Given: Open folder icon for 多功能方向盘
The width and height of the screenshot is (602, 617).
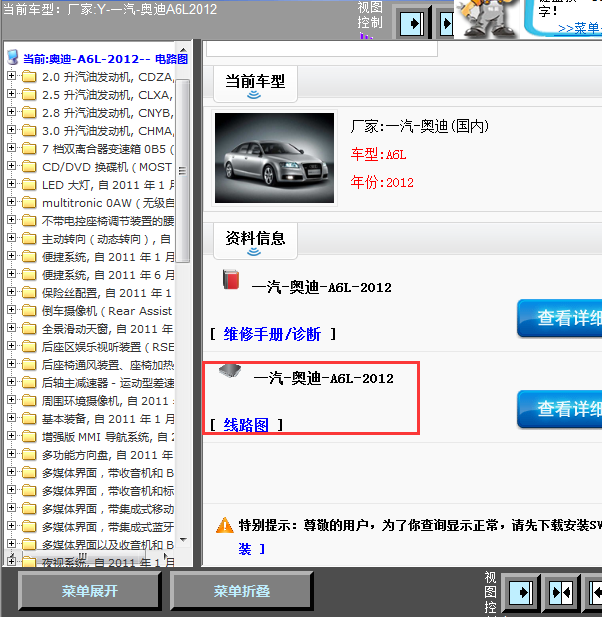Looking at the screenshot, I should [x=29, y=454].
